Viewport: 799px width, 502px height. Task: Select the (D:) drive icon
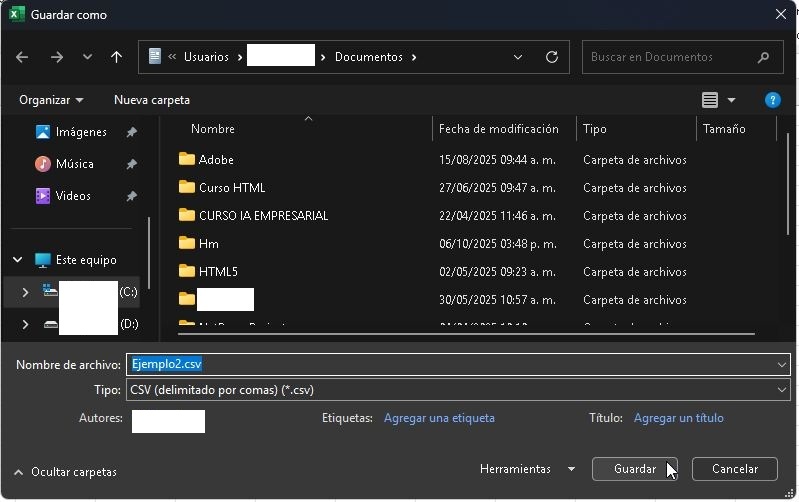tap(50, 324)
